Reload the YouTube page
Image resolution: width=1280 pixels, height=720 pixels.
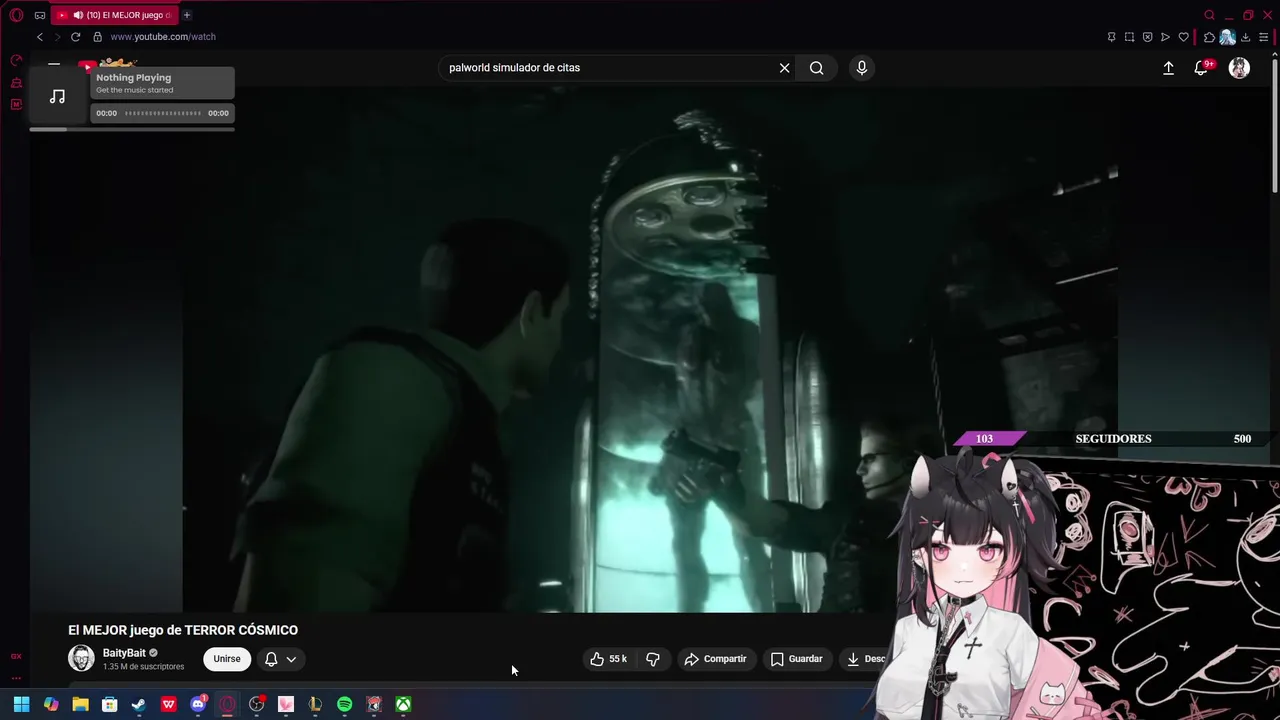pyautogui.click(x=75, y=37)
